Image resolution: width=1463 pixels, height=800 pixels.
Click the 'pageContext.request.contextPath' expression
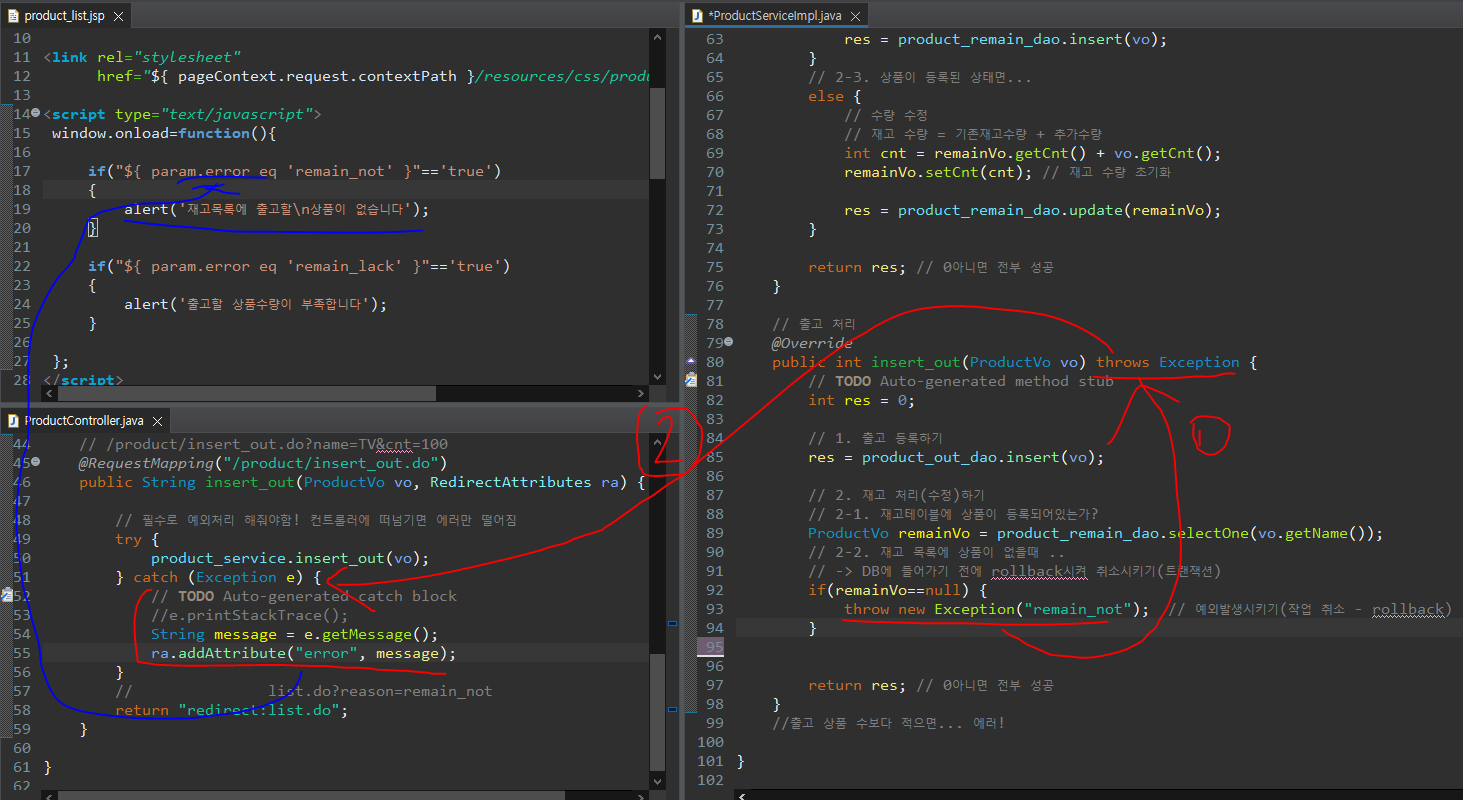(317, 76)
